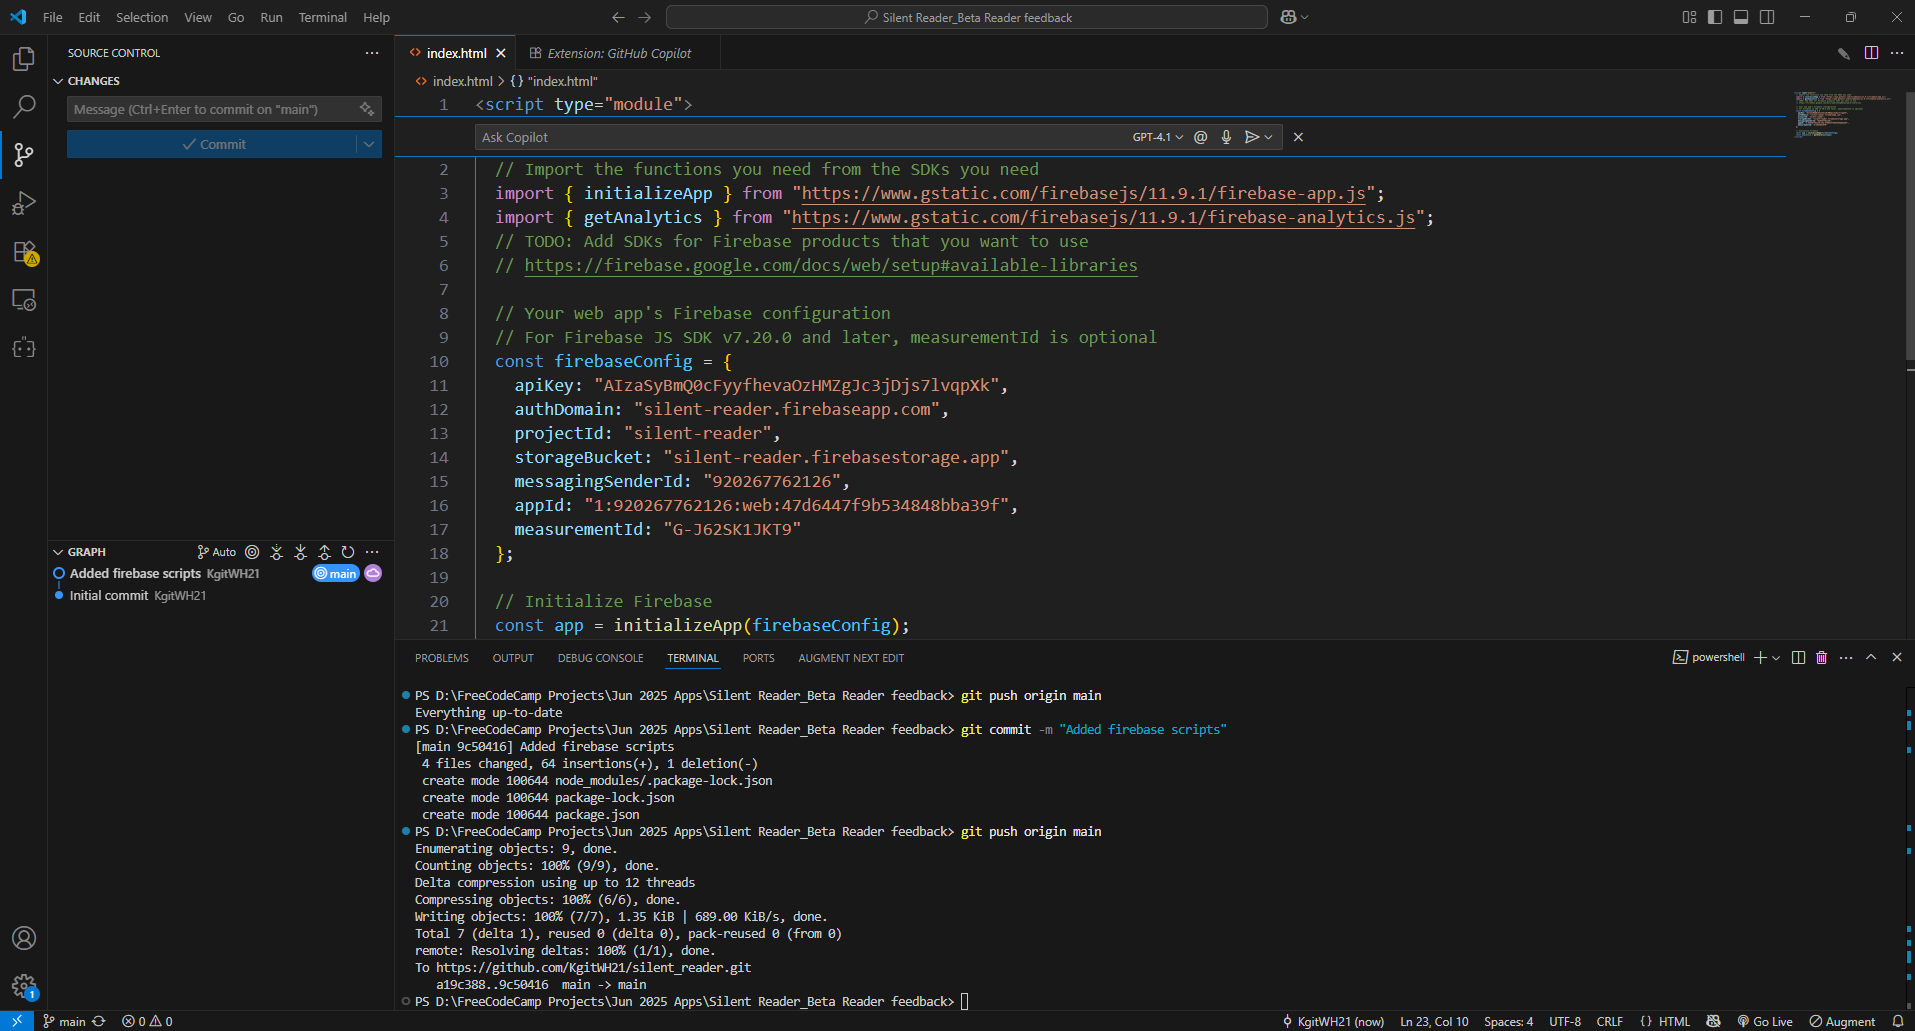Refresh the source control graph
Viewport: 1915px width, 1031px height.
point(348,552)
